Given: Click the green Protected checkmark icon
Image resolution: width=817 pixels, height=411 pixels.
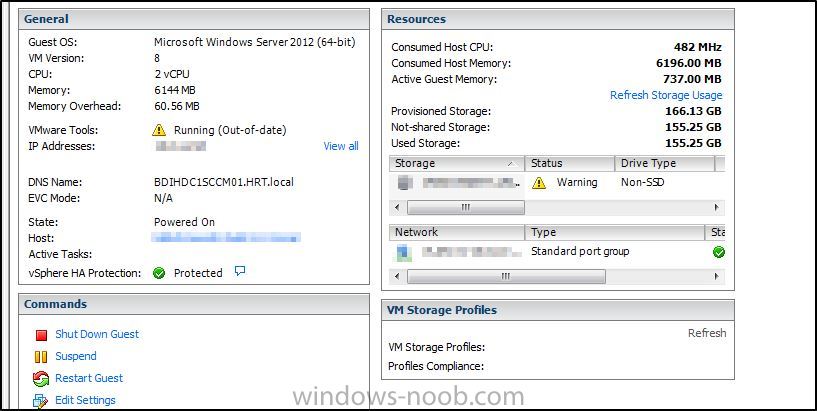Looking at the screenshot, I should (159, 273).
